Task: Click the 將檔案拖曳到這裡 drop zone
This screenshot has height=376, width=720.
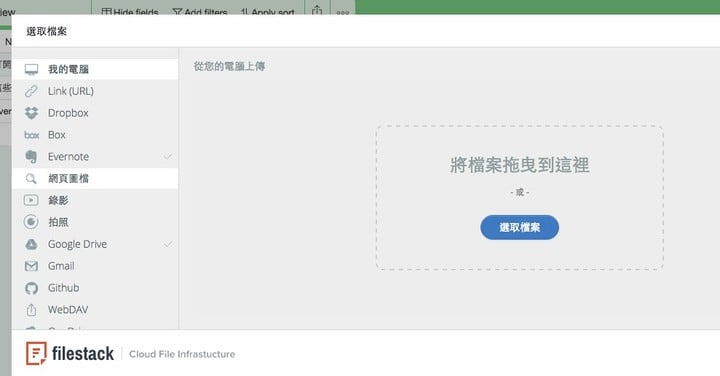Action: coord(519,197)
